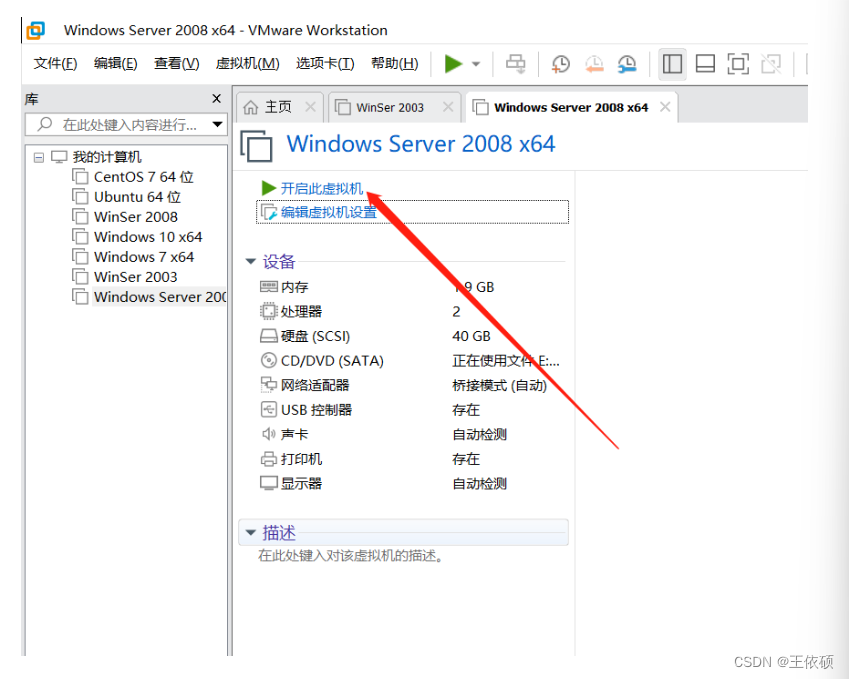Click the 网络适配器 network adapter row
The image size is (849, 679).
[x=412, y=385]
